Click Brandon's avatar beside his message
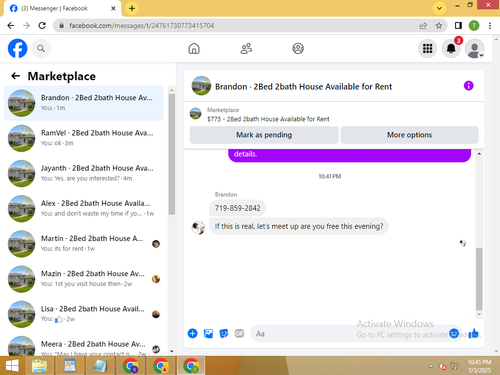The width and height of the screenshot is (500, 375). coord(198,228)
